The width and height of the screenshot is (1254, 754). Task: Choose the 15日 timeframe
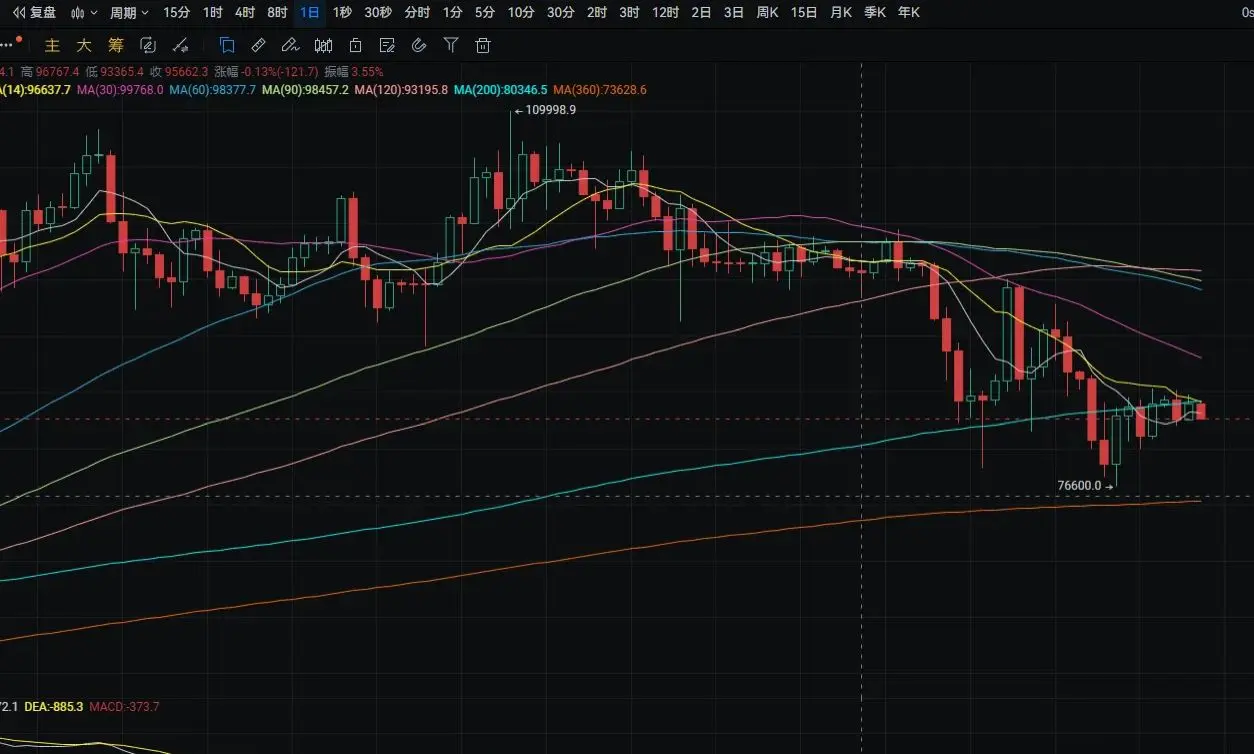coord(804,13)
